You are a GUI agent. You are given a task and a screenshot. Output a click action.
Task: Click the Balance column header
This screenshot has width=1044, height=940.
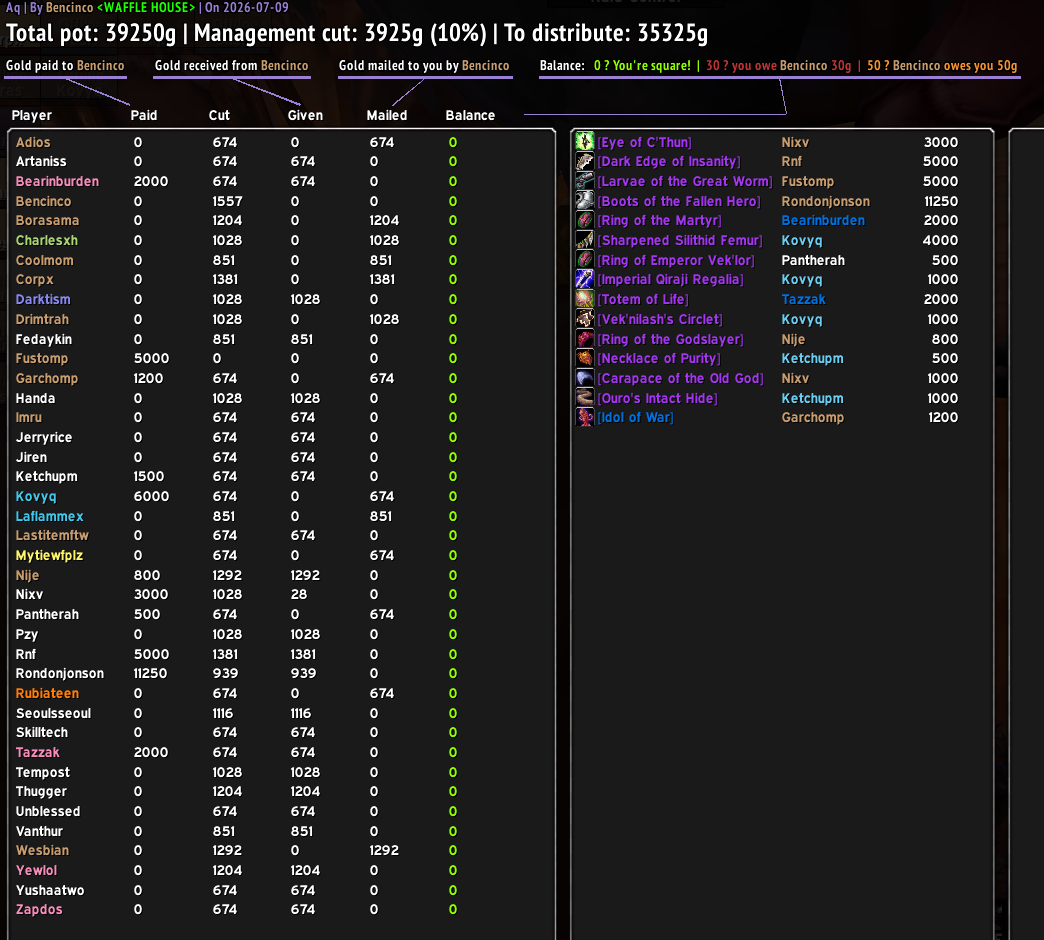click(470, 115)
